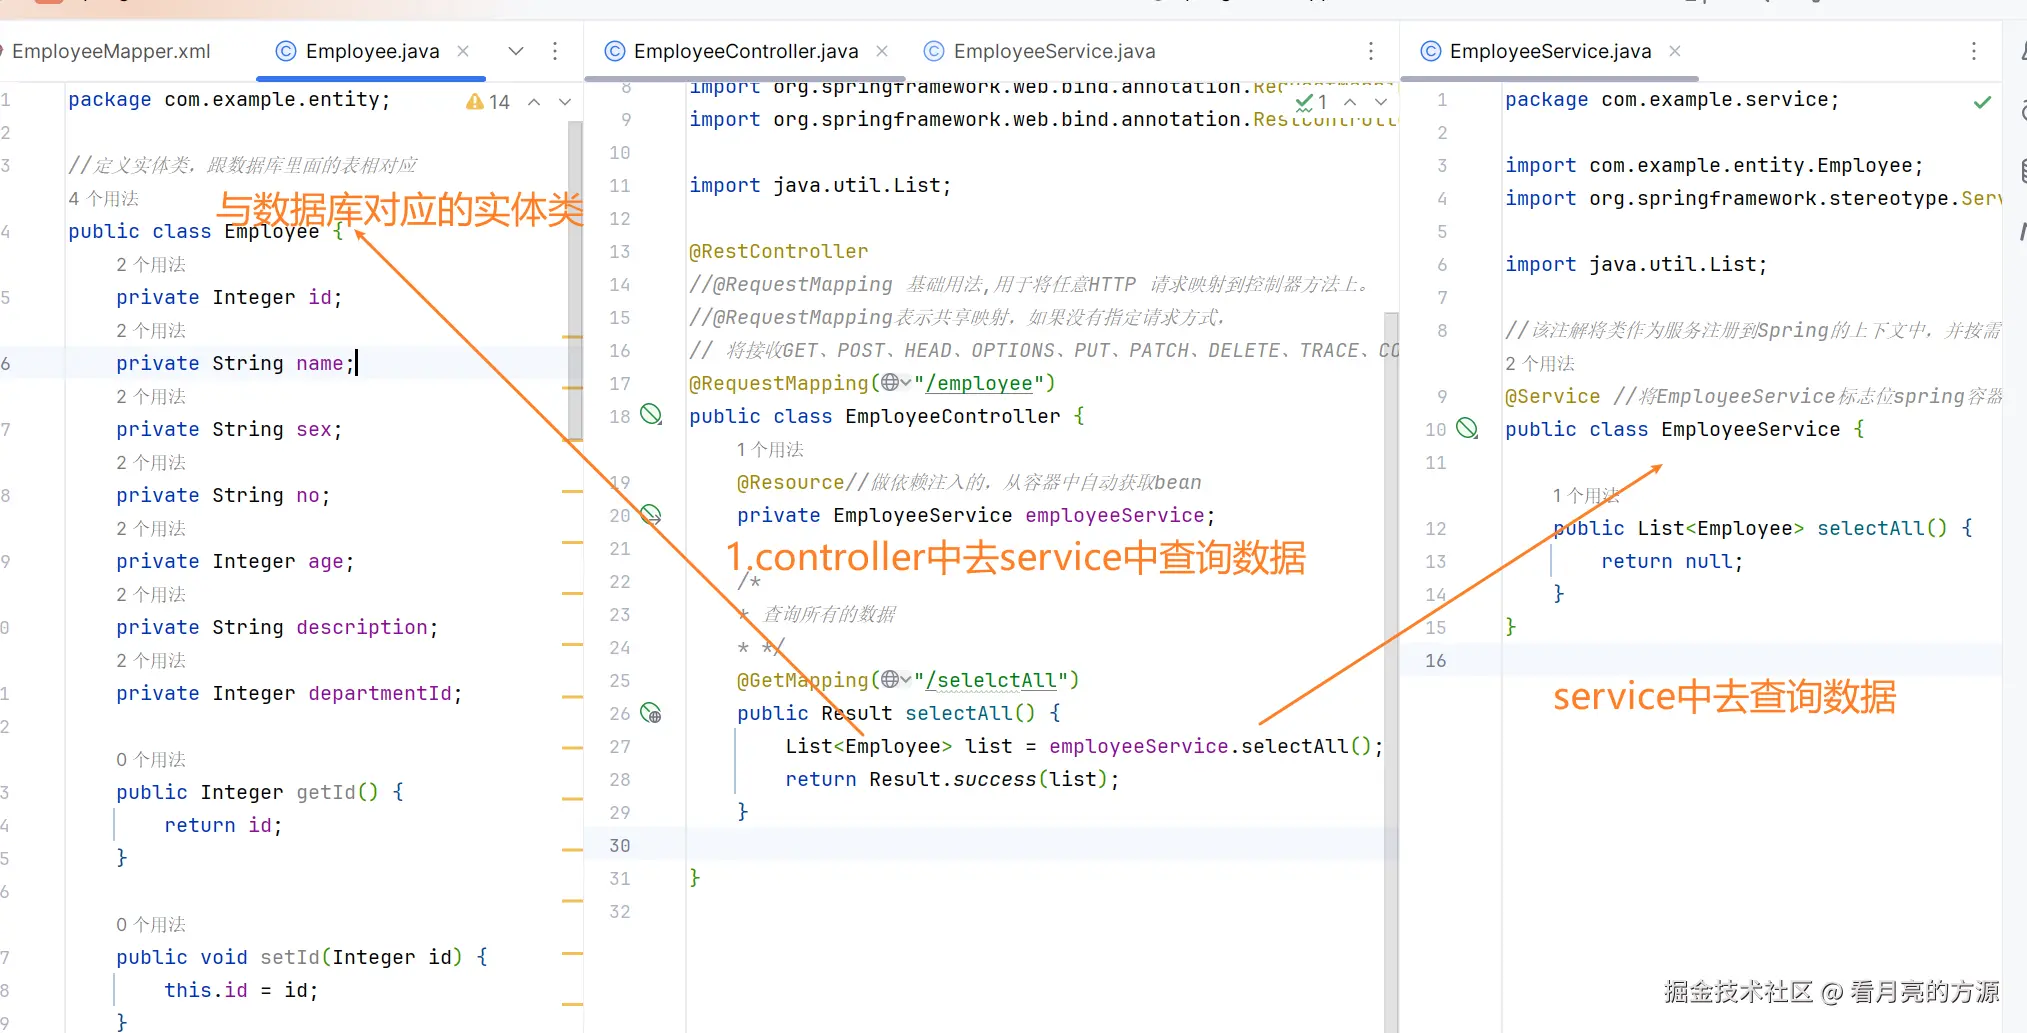Screen dimensions: 2027x1033
Task: Click line number 16 in EmployeeService gutter
Action: 1436,660
